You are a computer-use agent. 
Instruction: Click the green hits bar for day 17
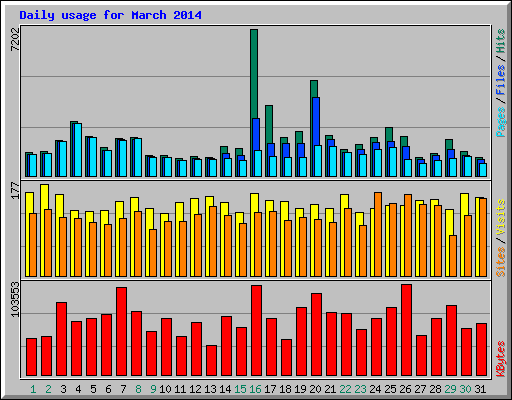269,124
